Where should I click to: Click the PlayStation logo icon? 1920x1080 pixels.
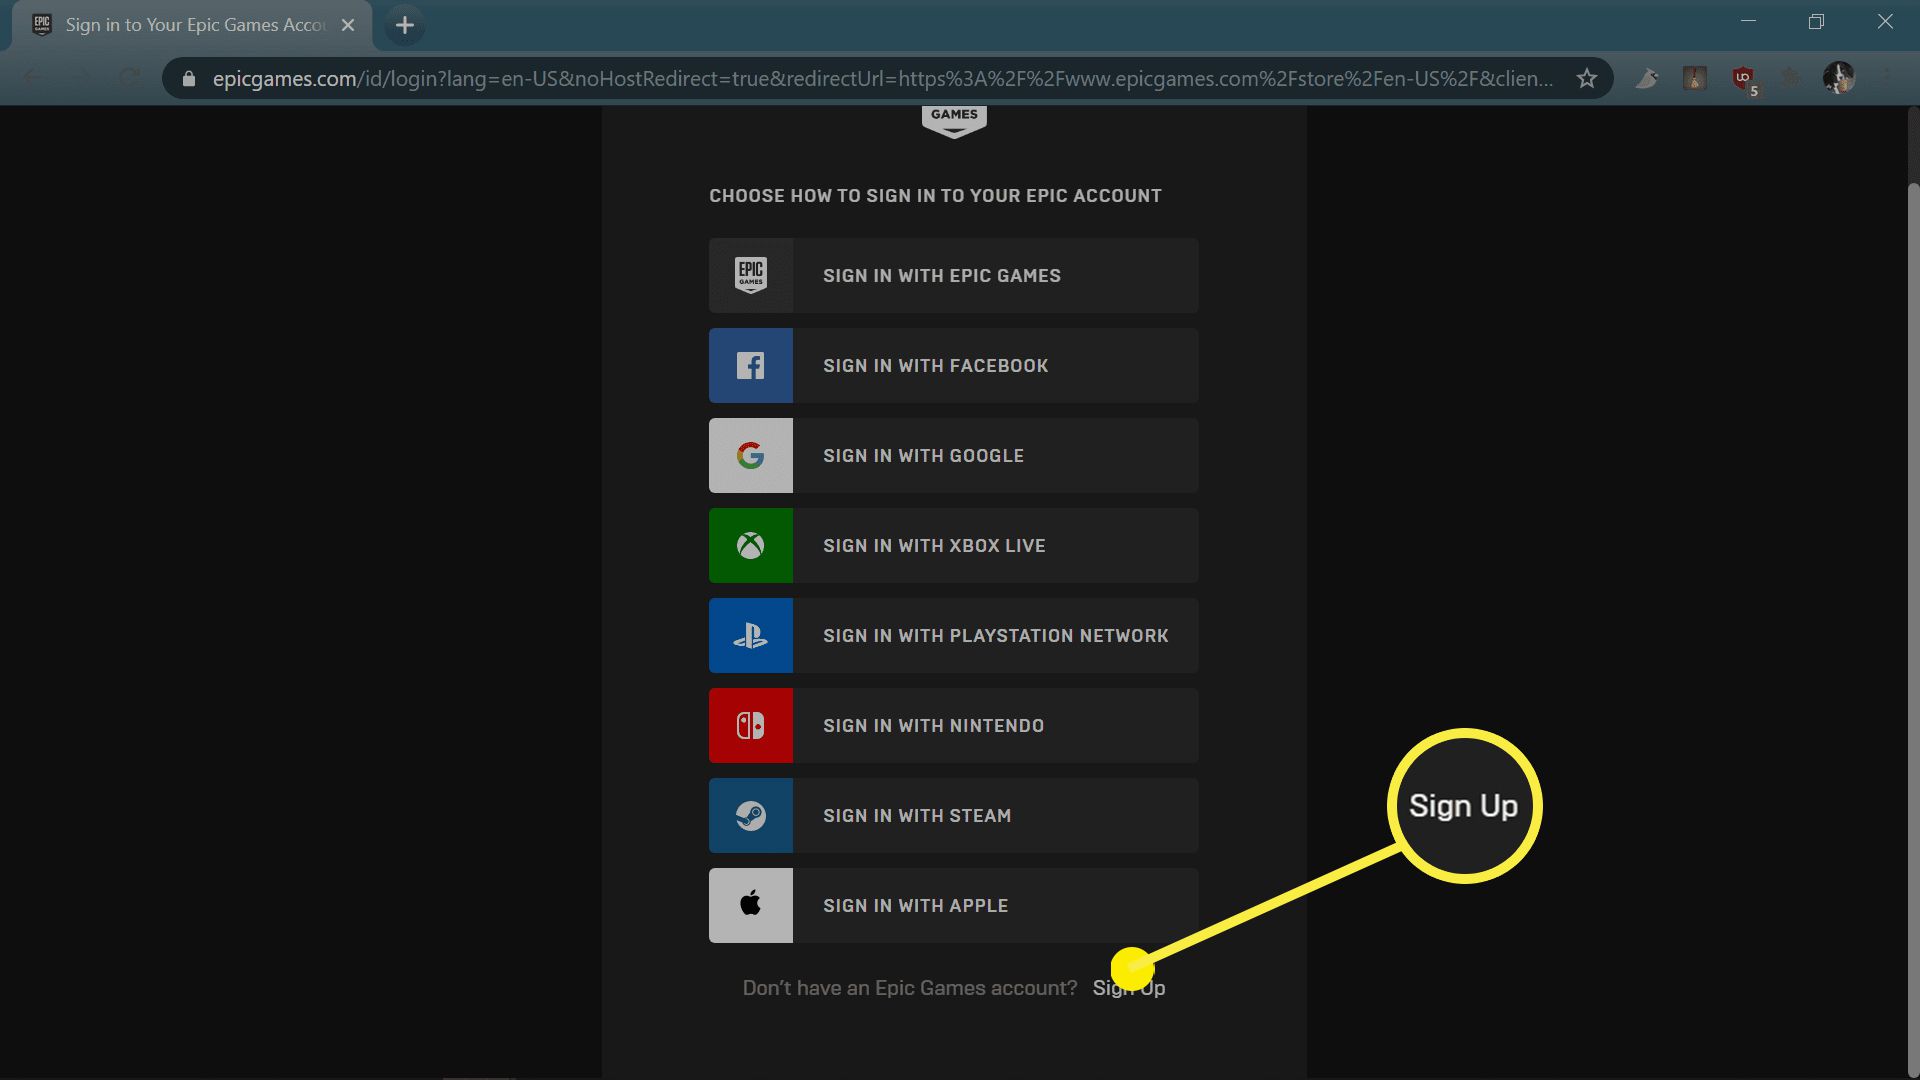point(751,635)
